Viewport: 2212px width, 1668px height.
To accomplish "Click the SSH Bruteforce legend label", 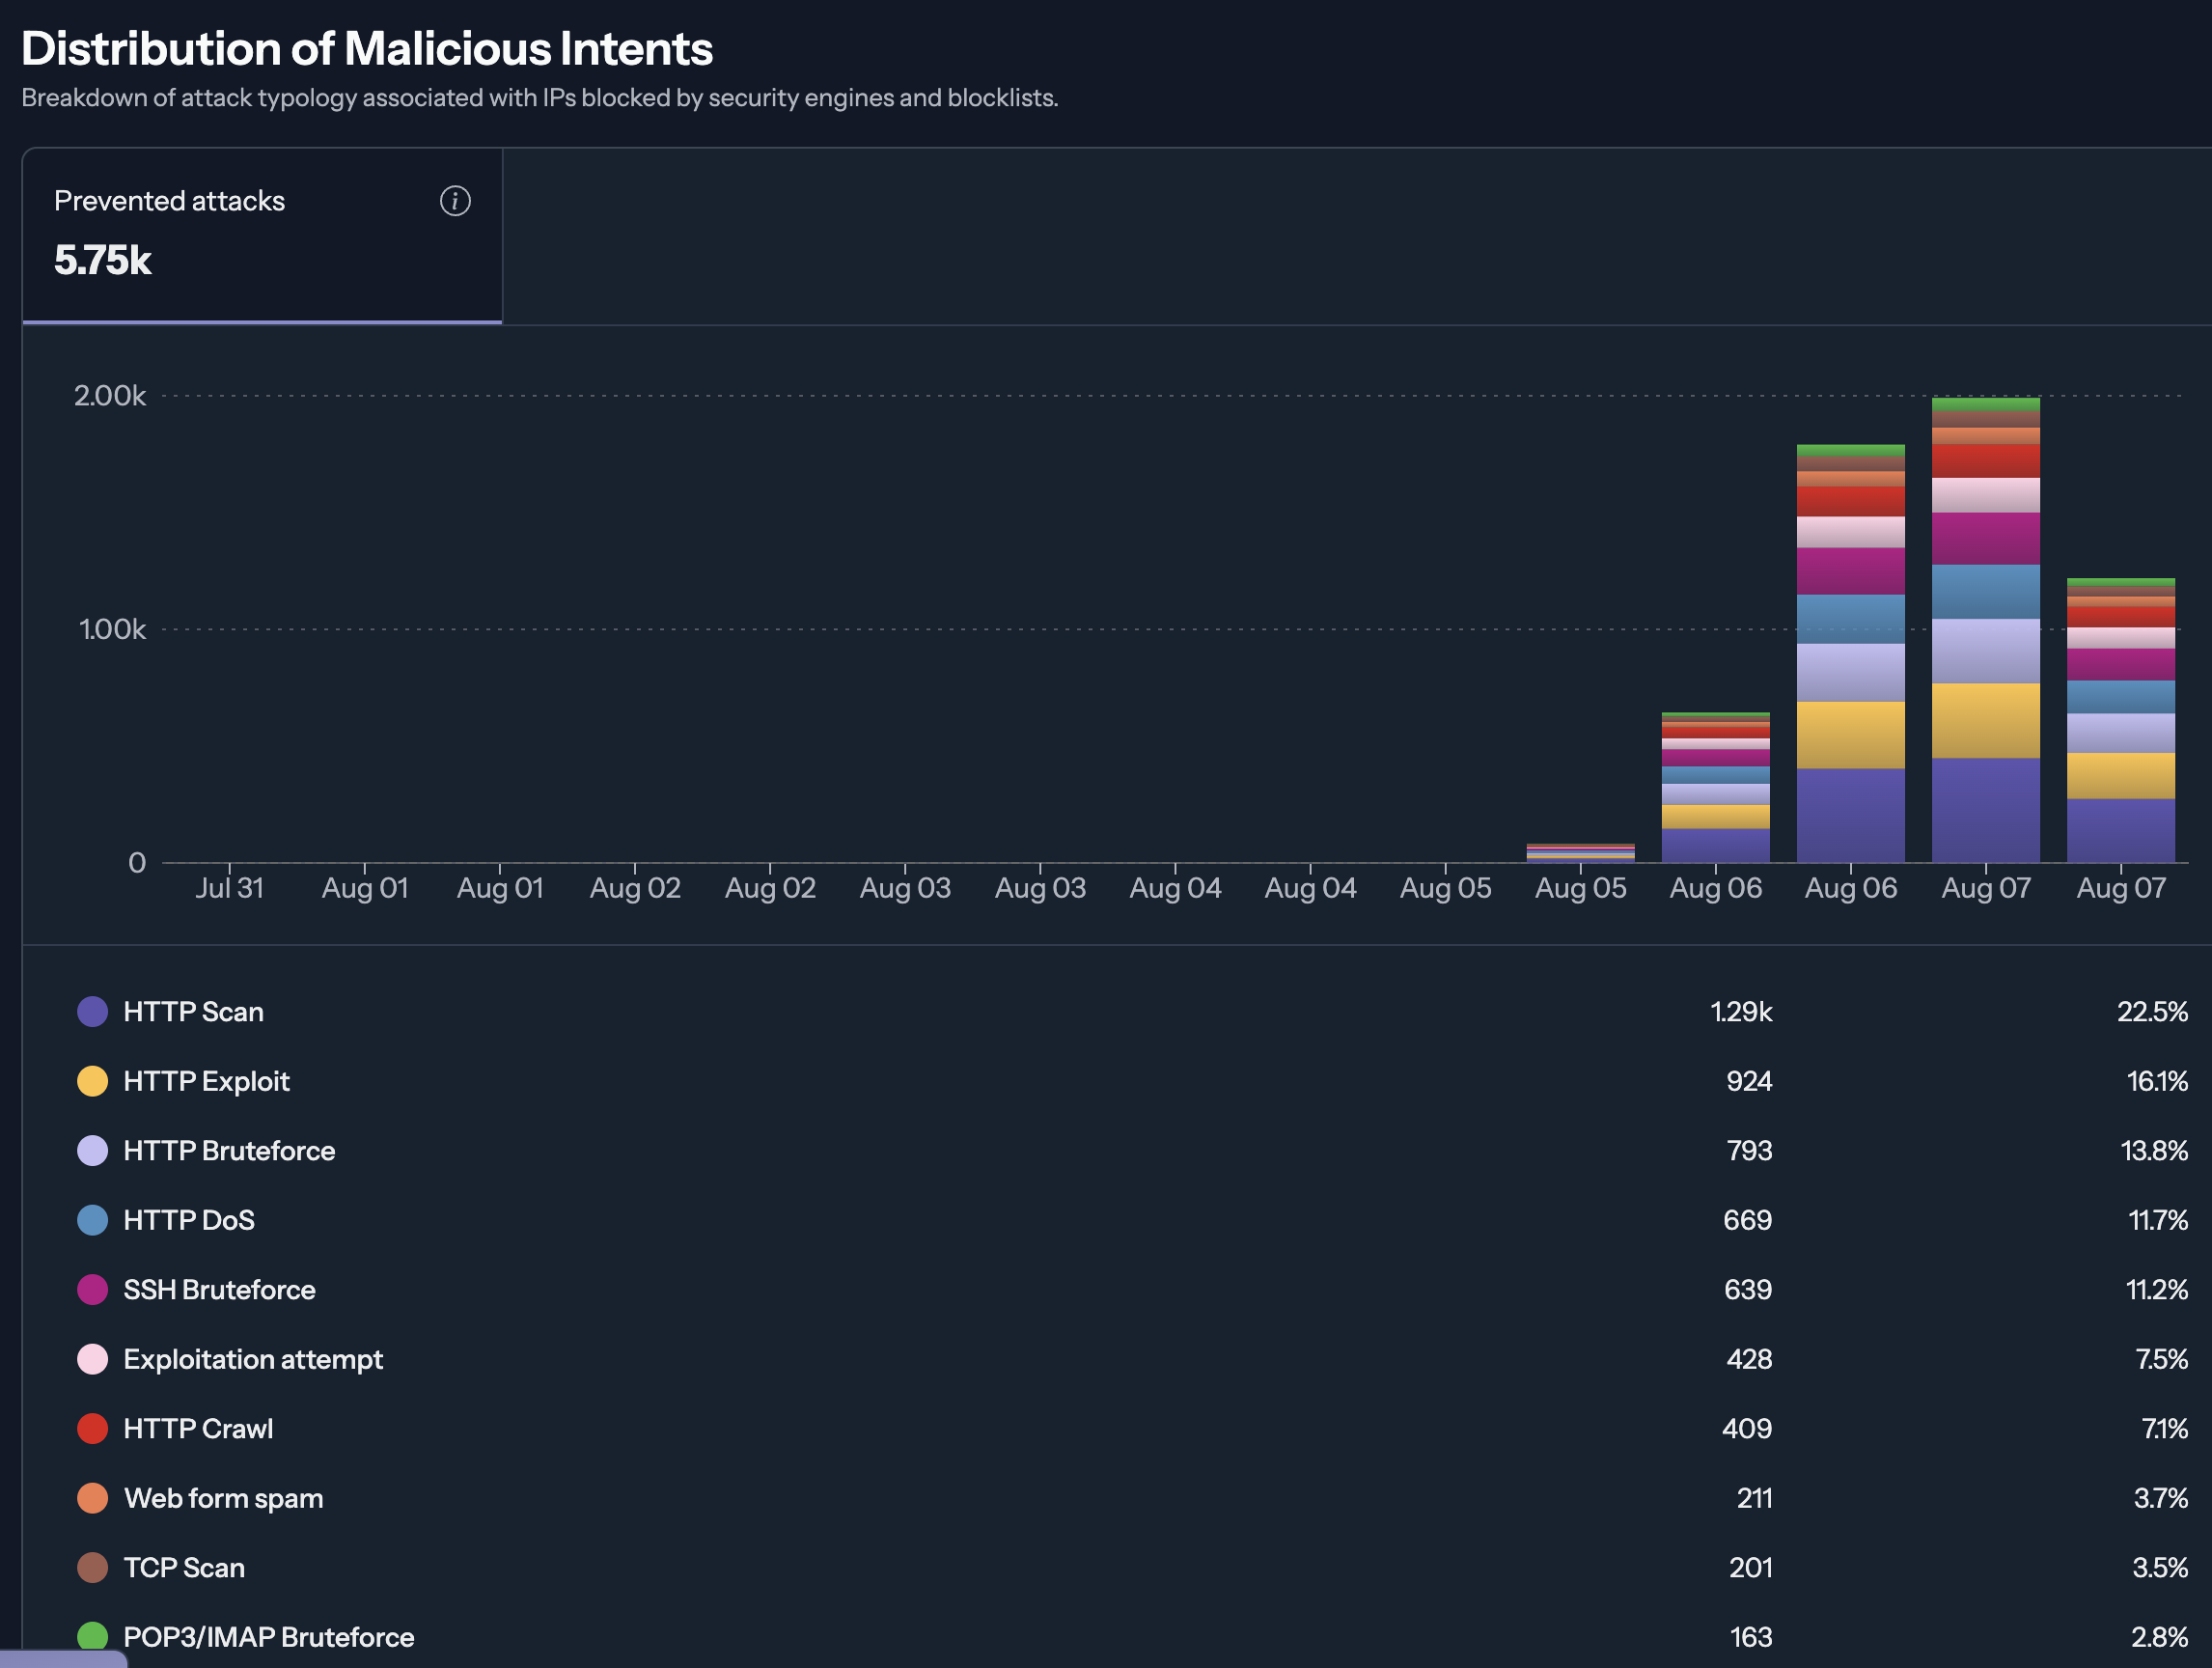I will click(219, 1289).
